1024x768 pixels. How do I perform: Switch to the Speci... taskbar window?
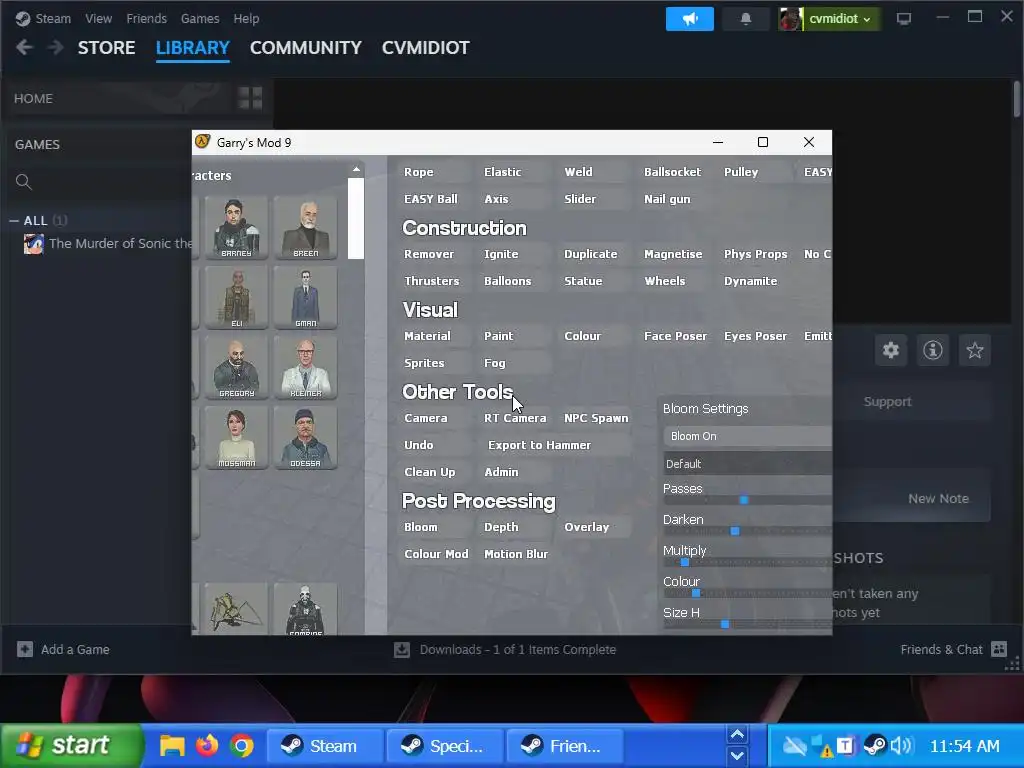(x=445, y=745)
